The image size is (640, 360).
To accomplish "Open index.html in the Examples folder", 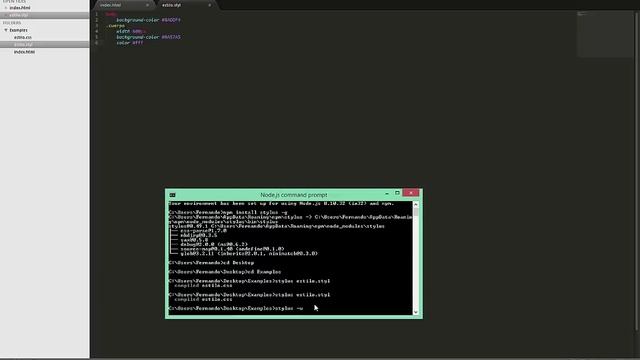I will click(x=24, y=52).
